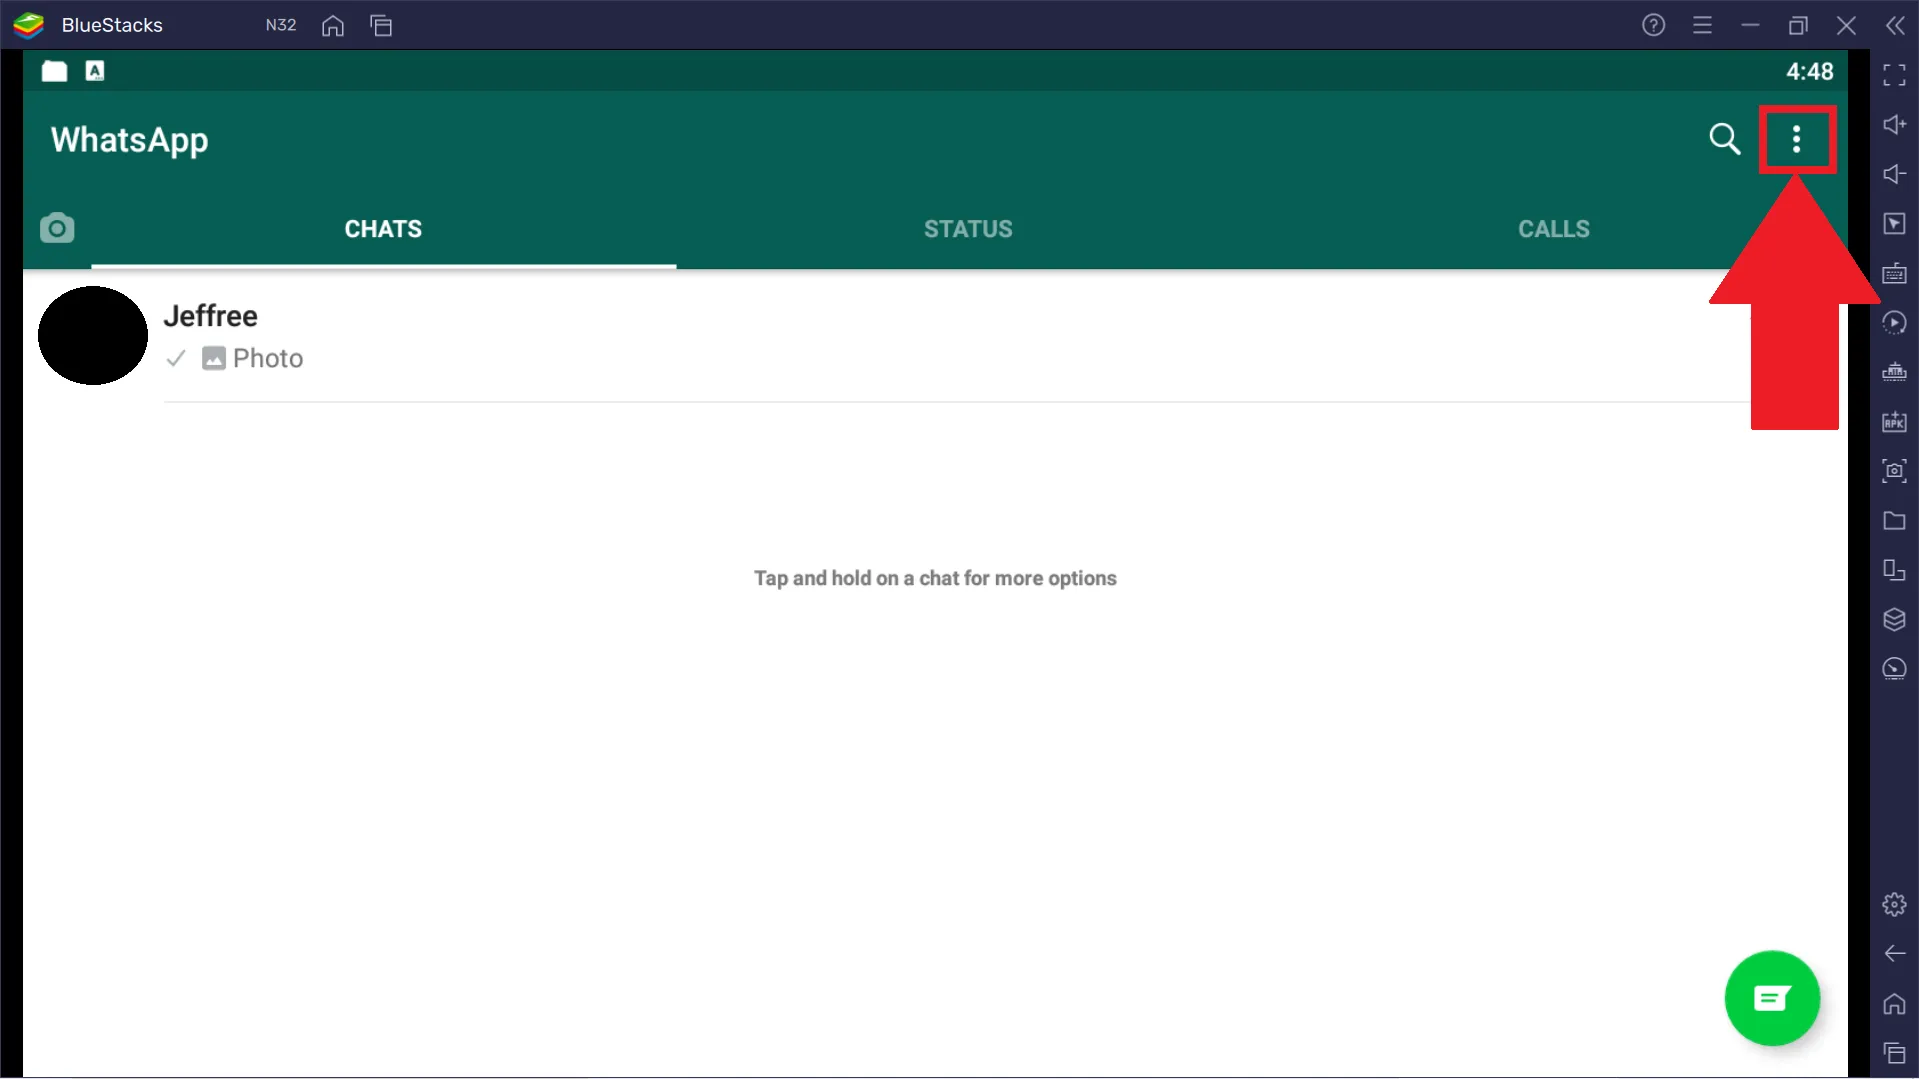Open BlueStacks hamburger menu
This screenshot has height=1079, width=1919.
coord(1702,25)
